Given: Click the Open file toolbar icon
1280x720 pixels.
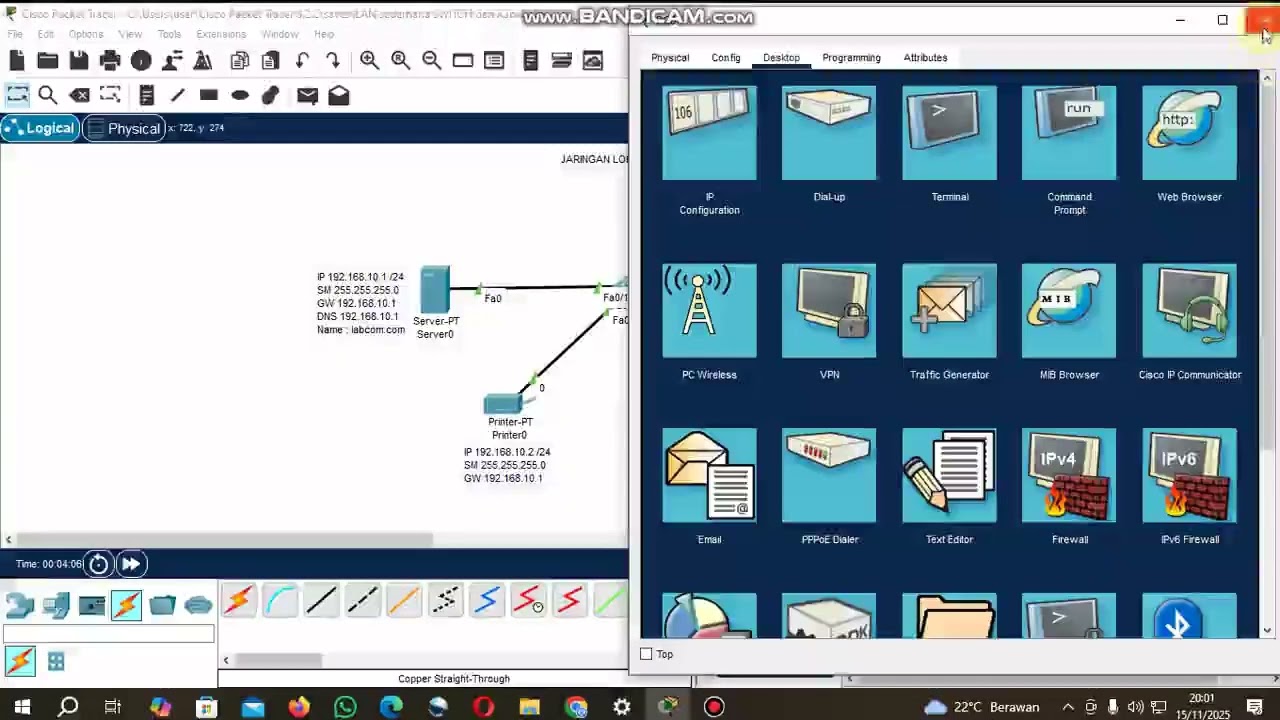Looking at the screenshot, I should 47,61.
